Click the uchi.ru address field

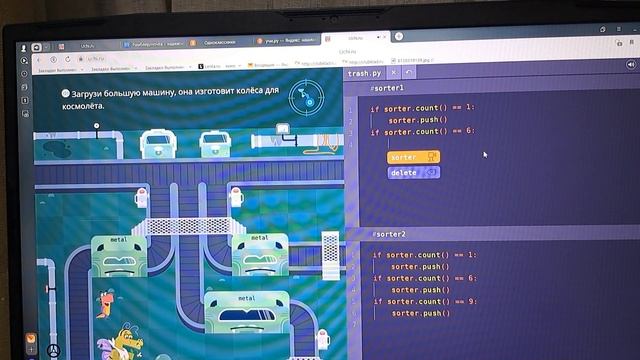[x=96, y=58]
